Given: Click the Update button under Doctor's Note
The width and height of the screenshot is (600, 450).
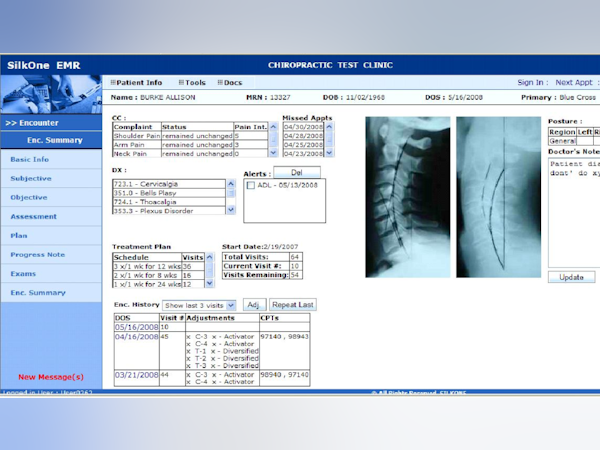Looking at the screenshot, I should pyautogui.click(x=571, y=277).
